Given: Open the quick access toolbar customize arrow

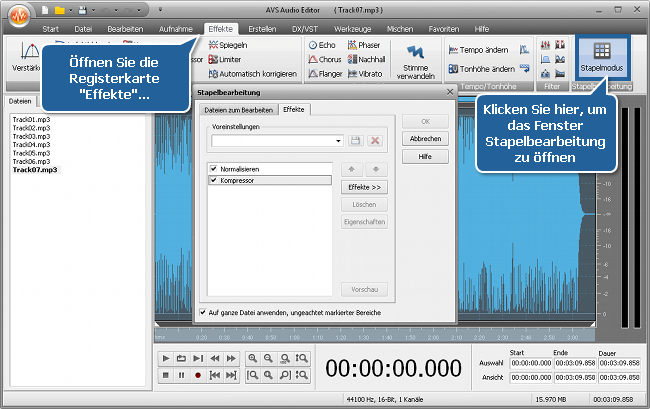Looking at the screenshot, I should pos(160,10).
